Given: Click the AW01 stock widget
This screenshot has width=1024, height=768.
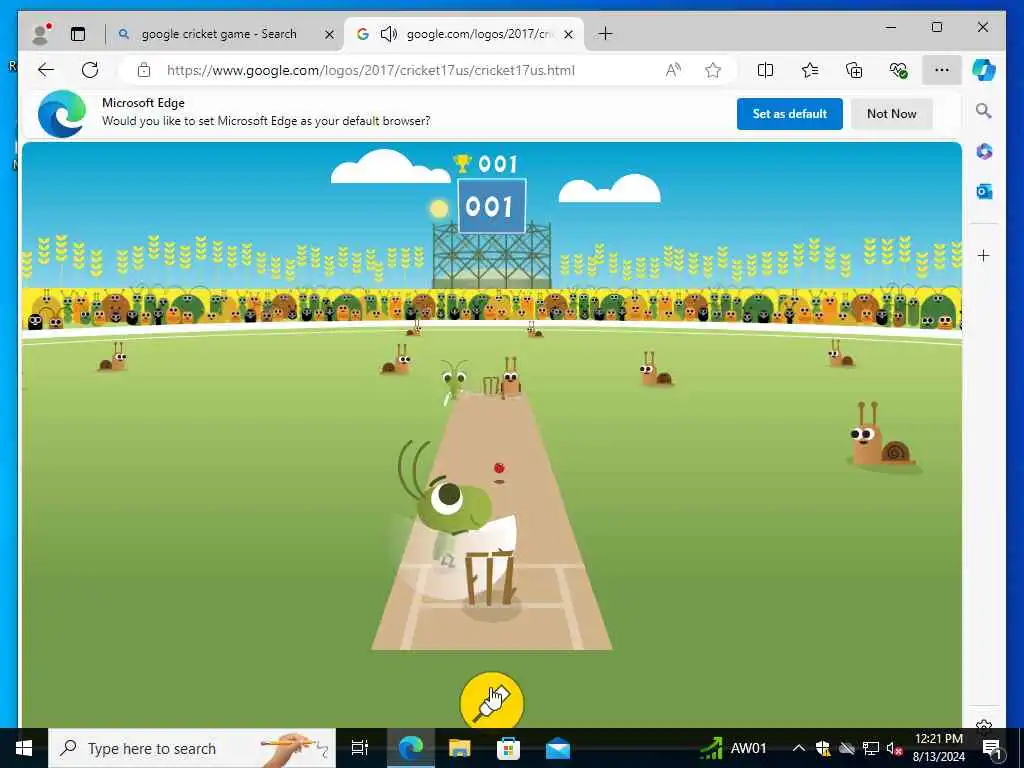Looking at the screenshot, I should pyautogui.click(x=733, y=748).
